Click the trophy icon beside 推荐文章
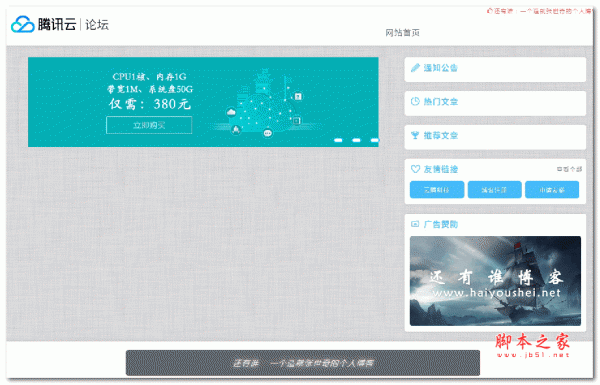 [x=415, y=135]
